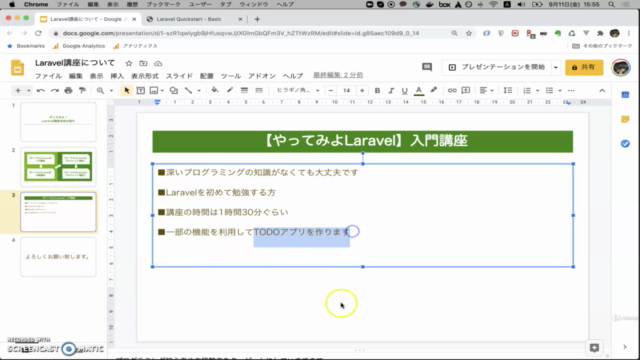Select slide 1 thumbnail

point(58,122)
